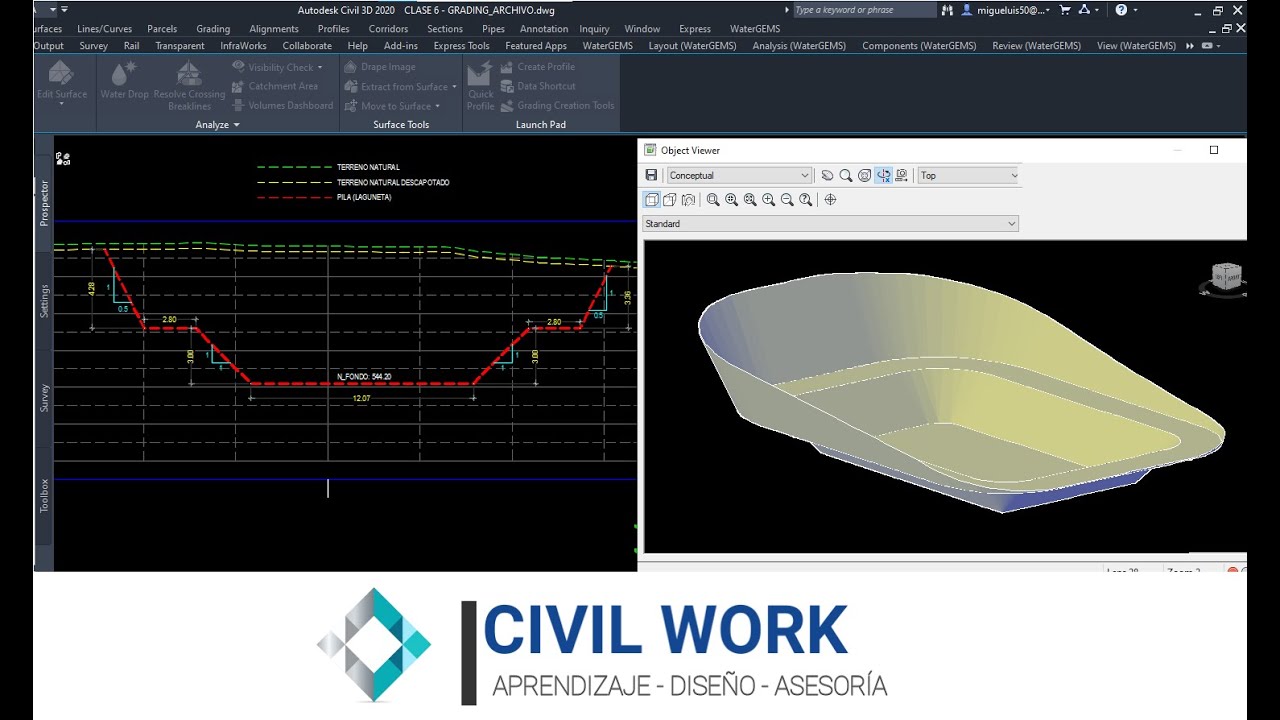The width and height of the screenshot is (1280, 720).
Task: Click the zoom window icon
Action: (x=713, y=200)
